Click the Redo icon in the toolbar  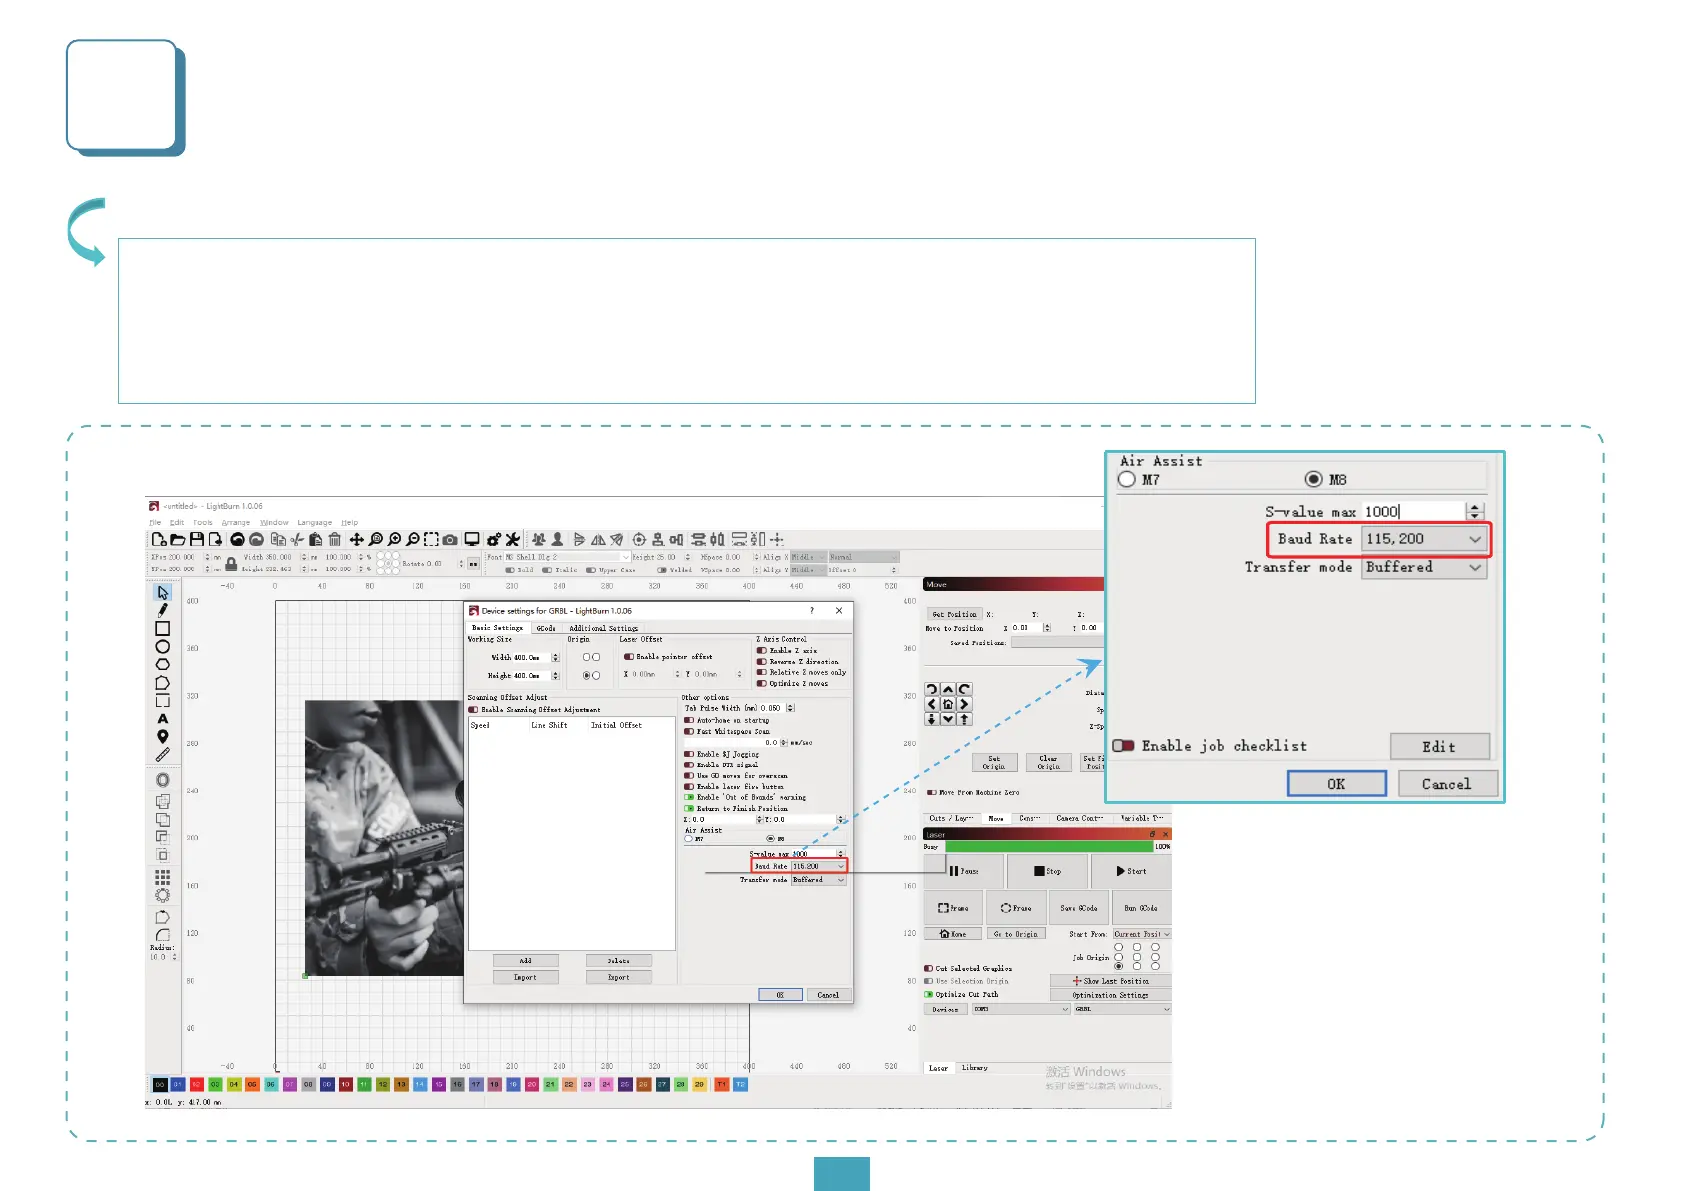(257, 539)
